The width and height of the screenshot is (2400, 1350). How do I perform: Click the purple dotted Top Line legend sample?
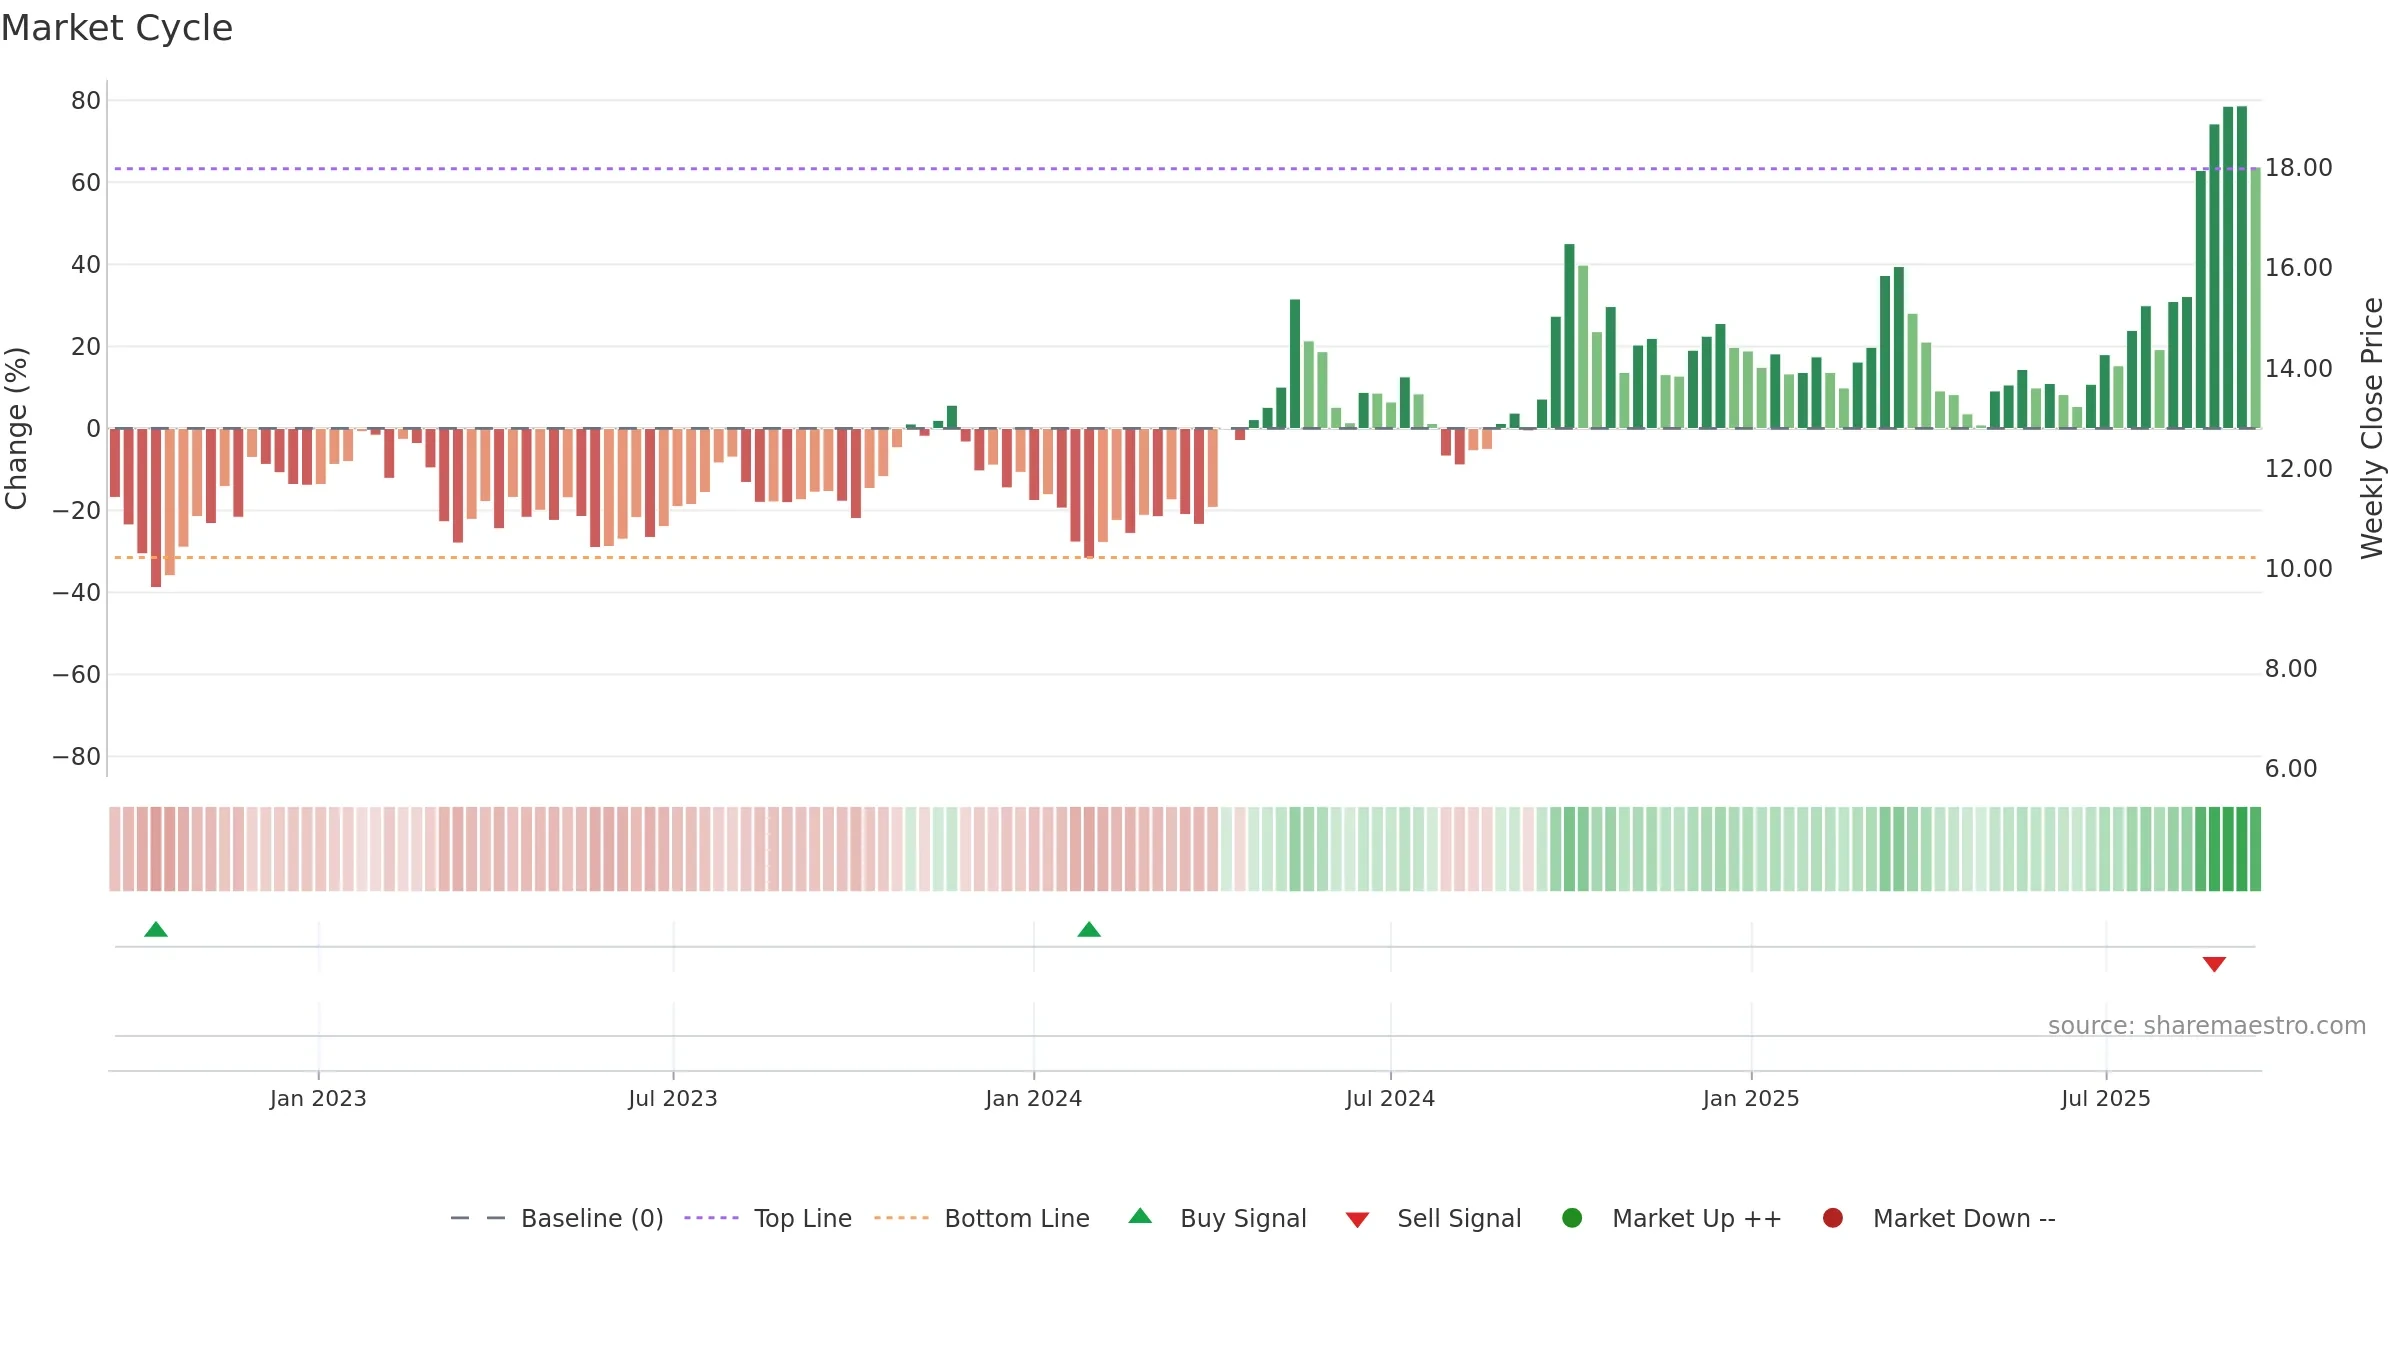click(711, 1218)
